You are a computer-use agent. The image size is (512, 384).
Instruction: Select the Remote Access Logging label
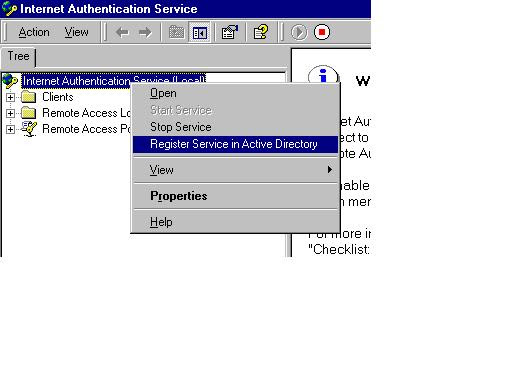[x=86, y=113]
